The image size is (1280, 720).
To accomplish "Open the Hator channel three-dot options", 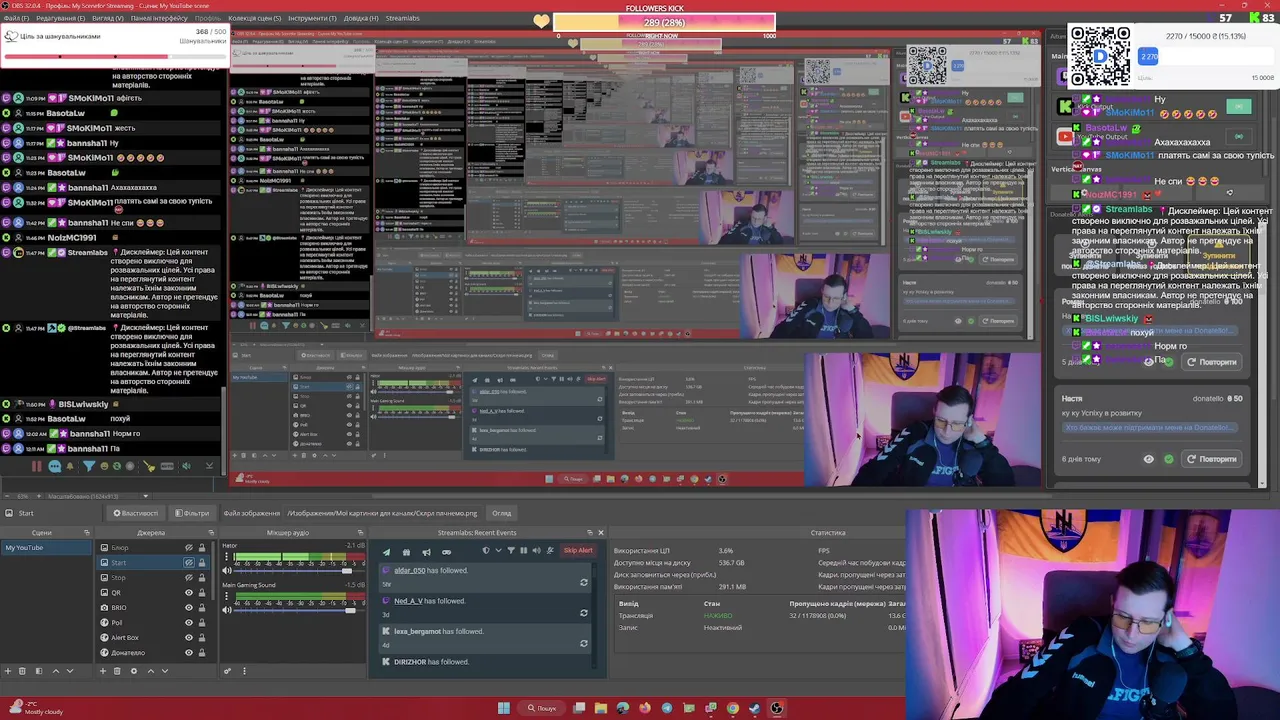I will pos(226,556).
